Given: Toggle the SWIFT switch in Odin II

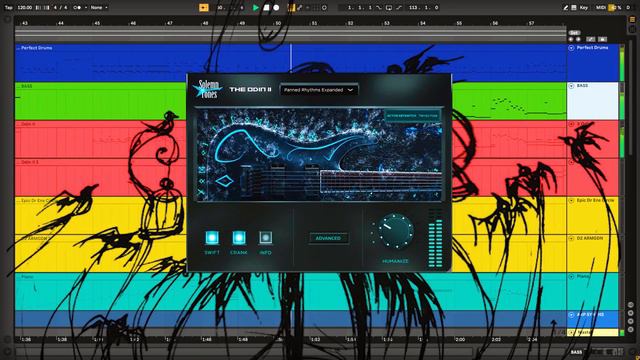Looking at the screenshot, I should click(x=212, y=237).
